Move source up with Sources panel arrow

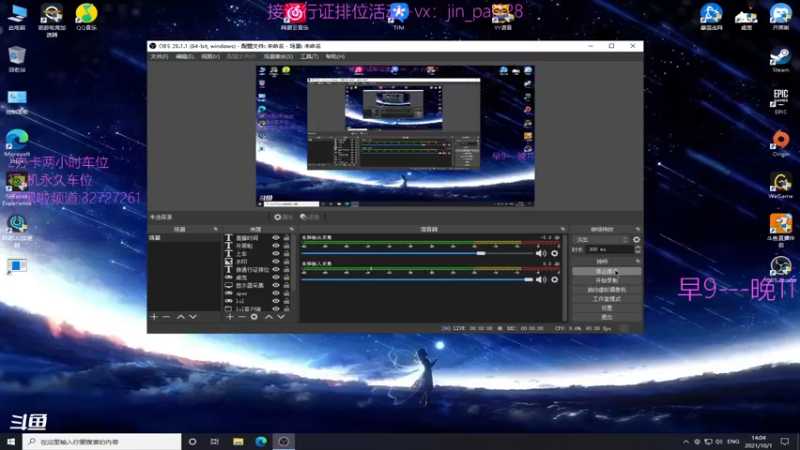[269, 317]
